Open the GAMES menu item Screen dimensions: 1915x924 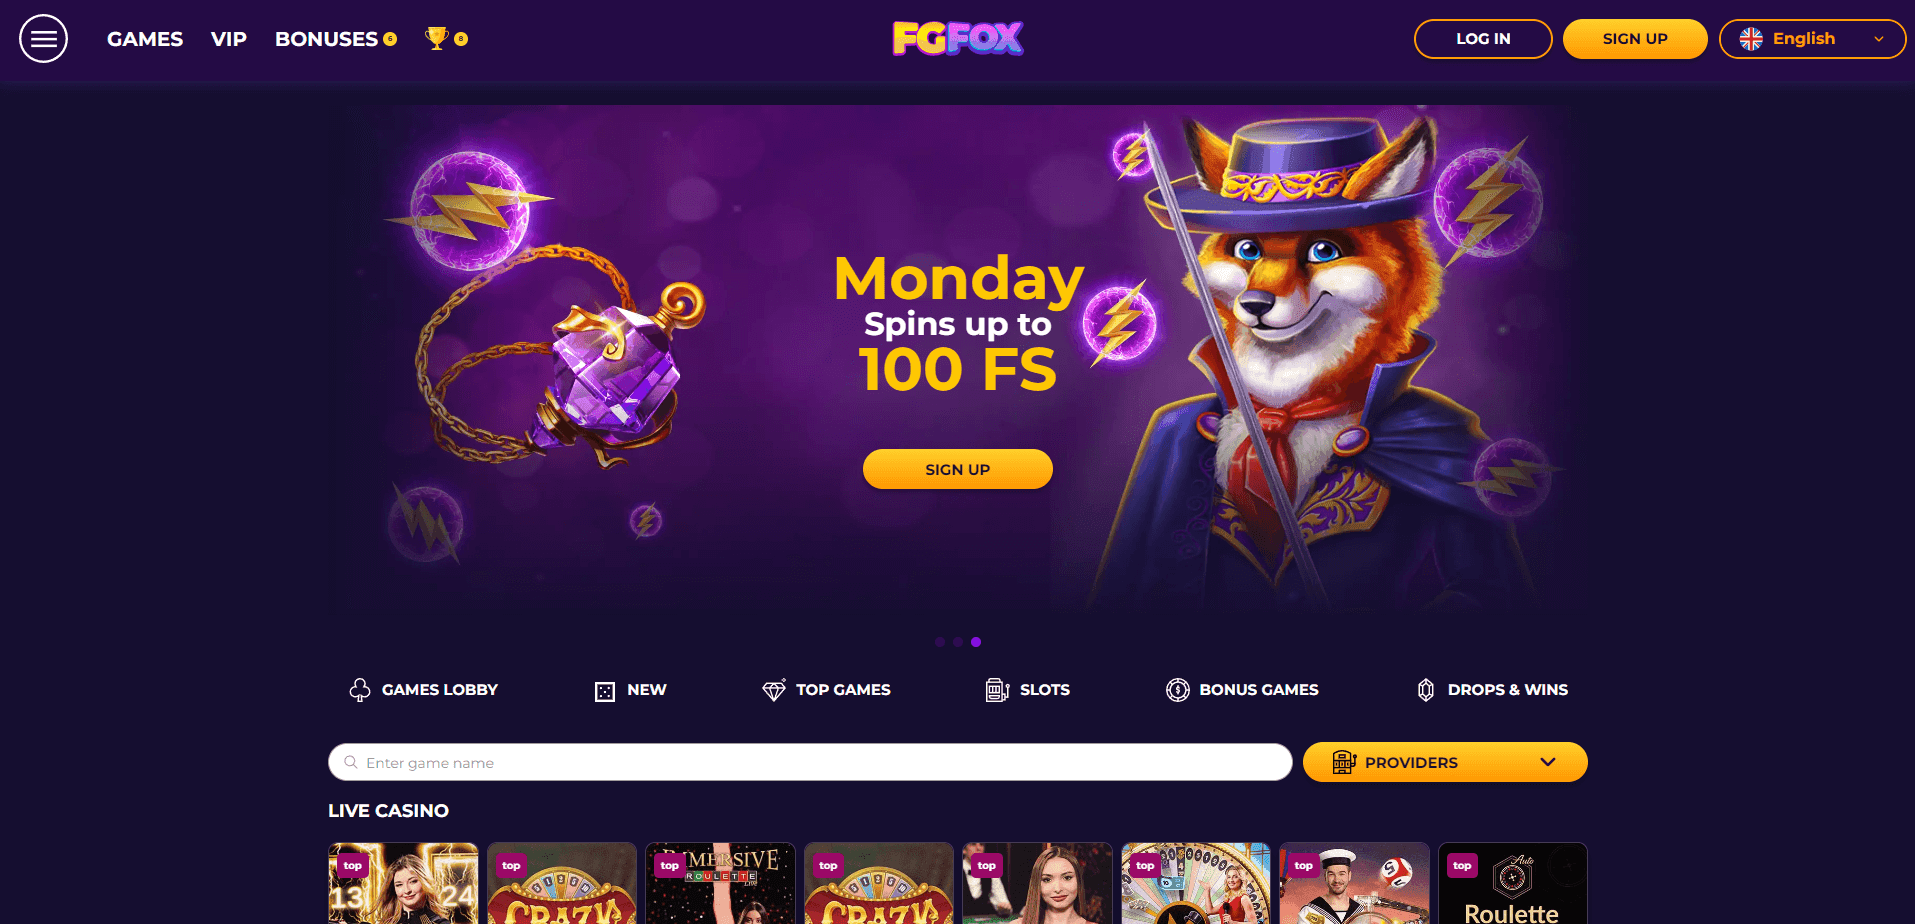coord(145,39)
